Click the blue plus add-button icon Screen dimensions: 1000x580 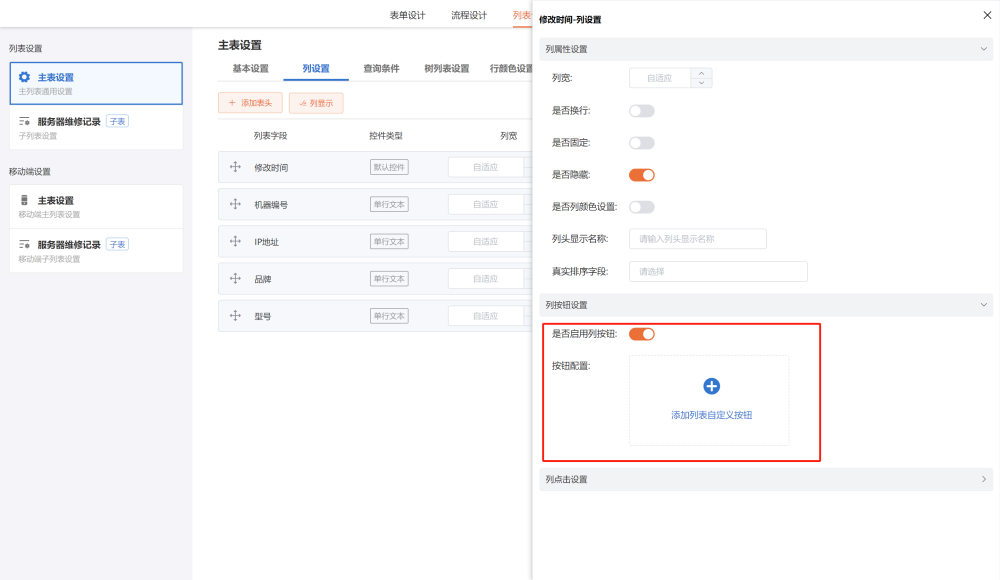click(x=712, y=386)
